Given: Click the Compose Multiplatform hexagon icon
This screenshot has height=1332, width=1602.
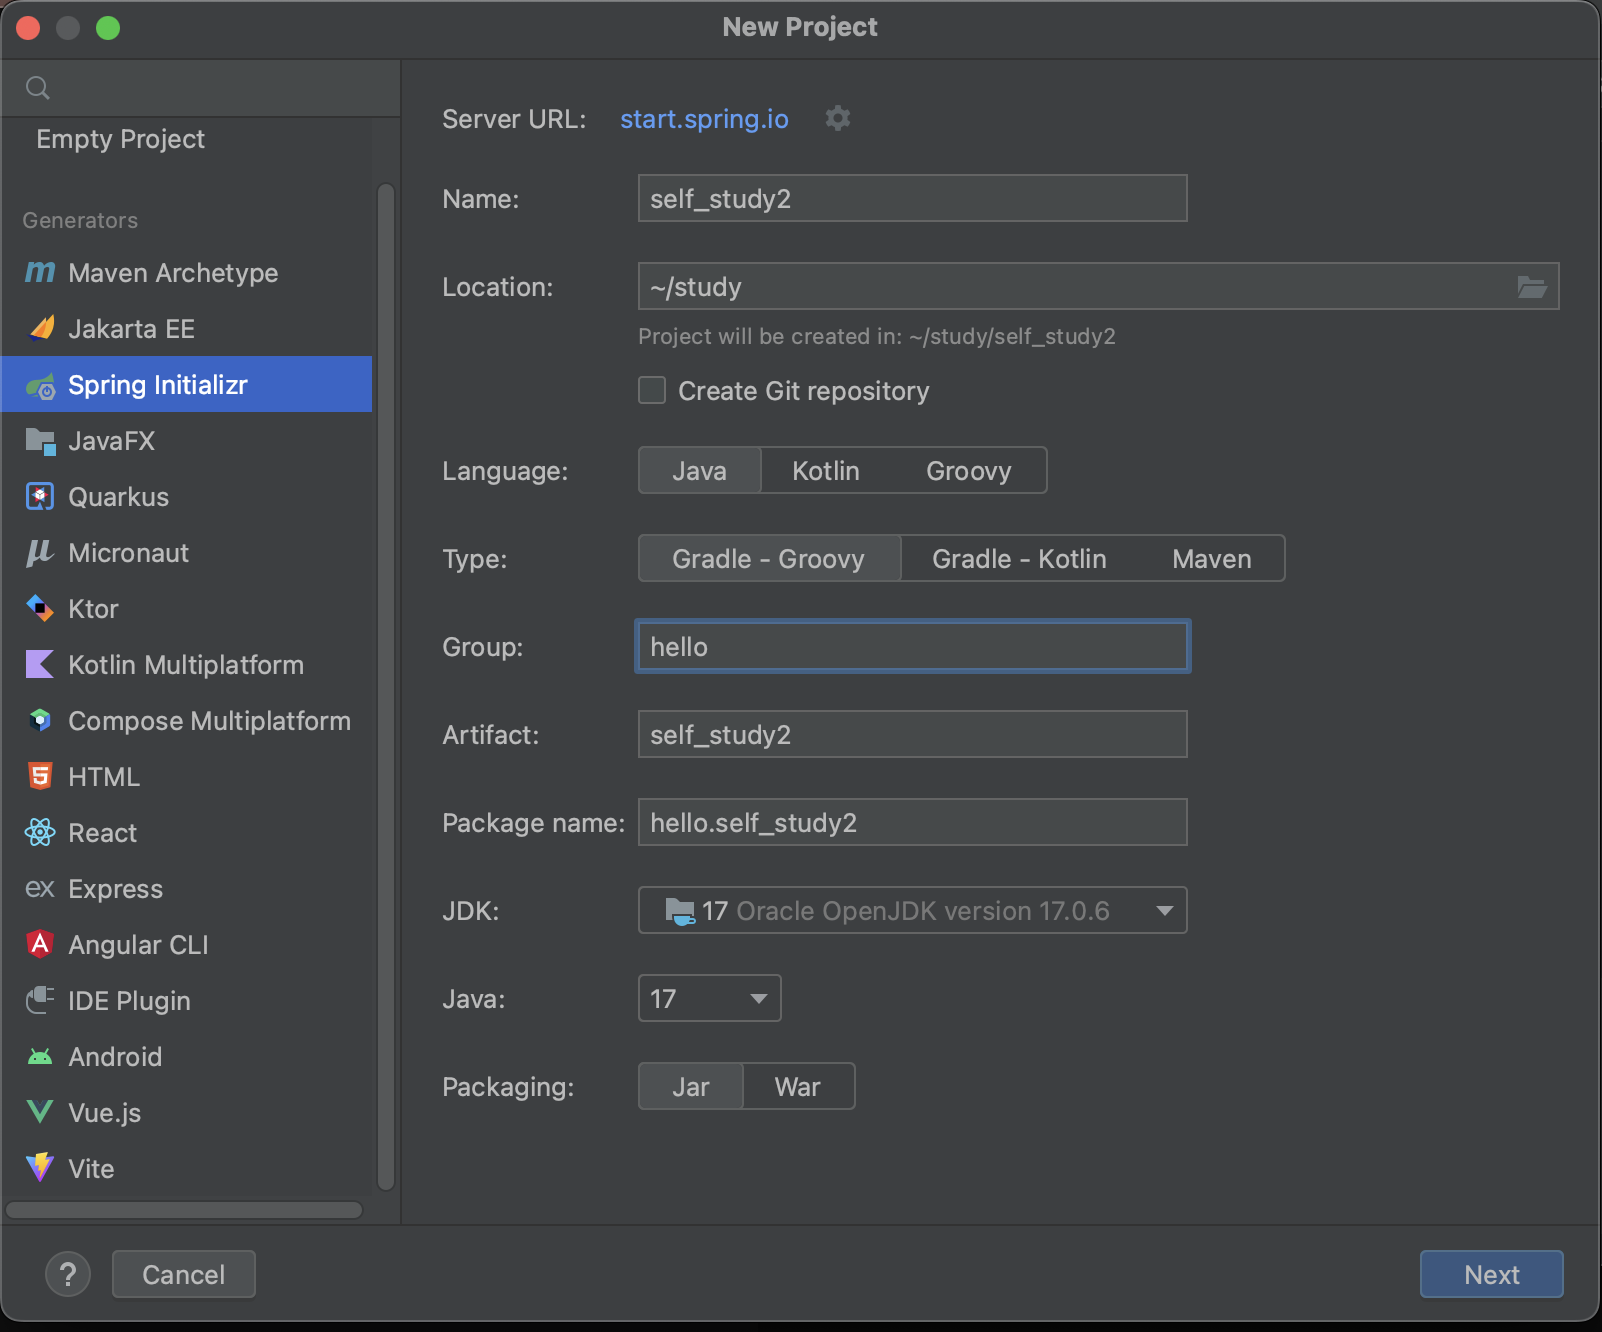Looking at the screenshot, I should point(40,720).
